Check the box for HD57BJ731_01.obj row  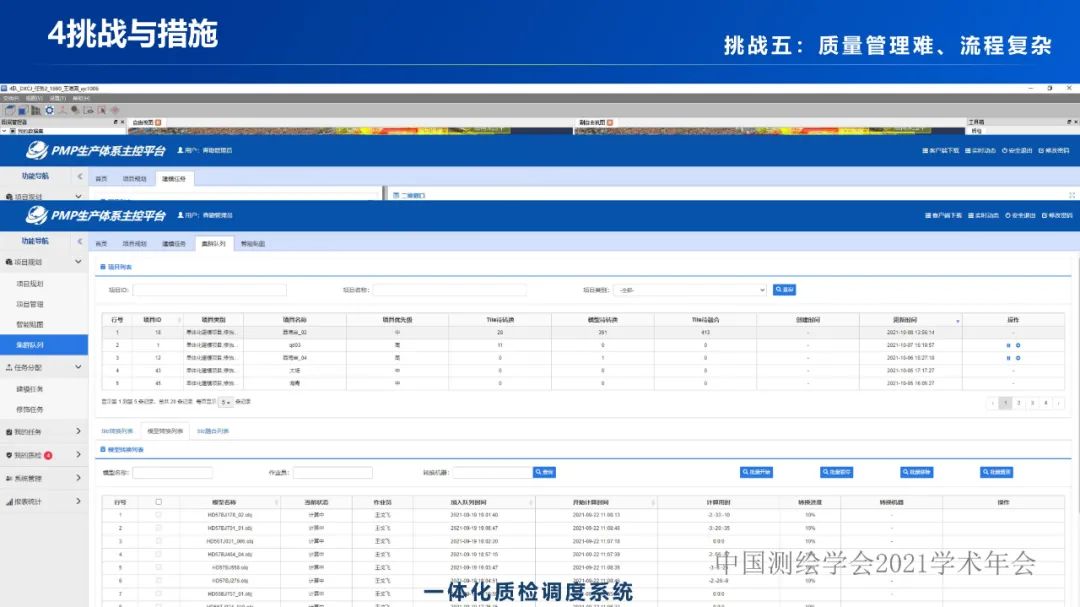(x=158, y=528)
